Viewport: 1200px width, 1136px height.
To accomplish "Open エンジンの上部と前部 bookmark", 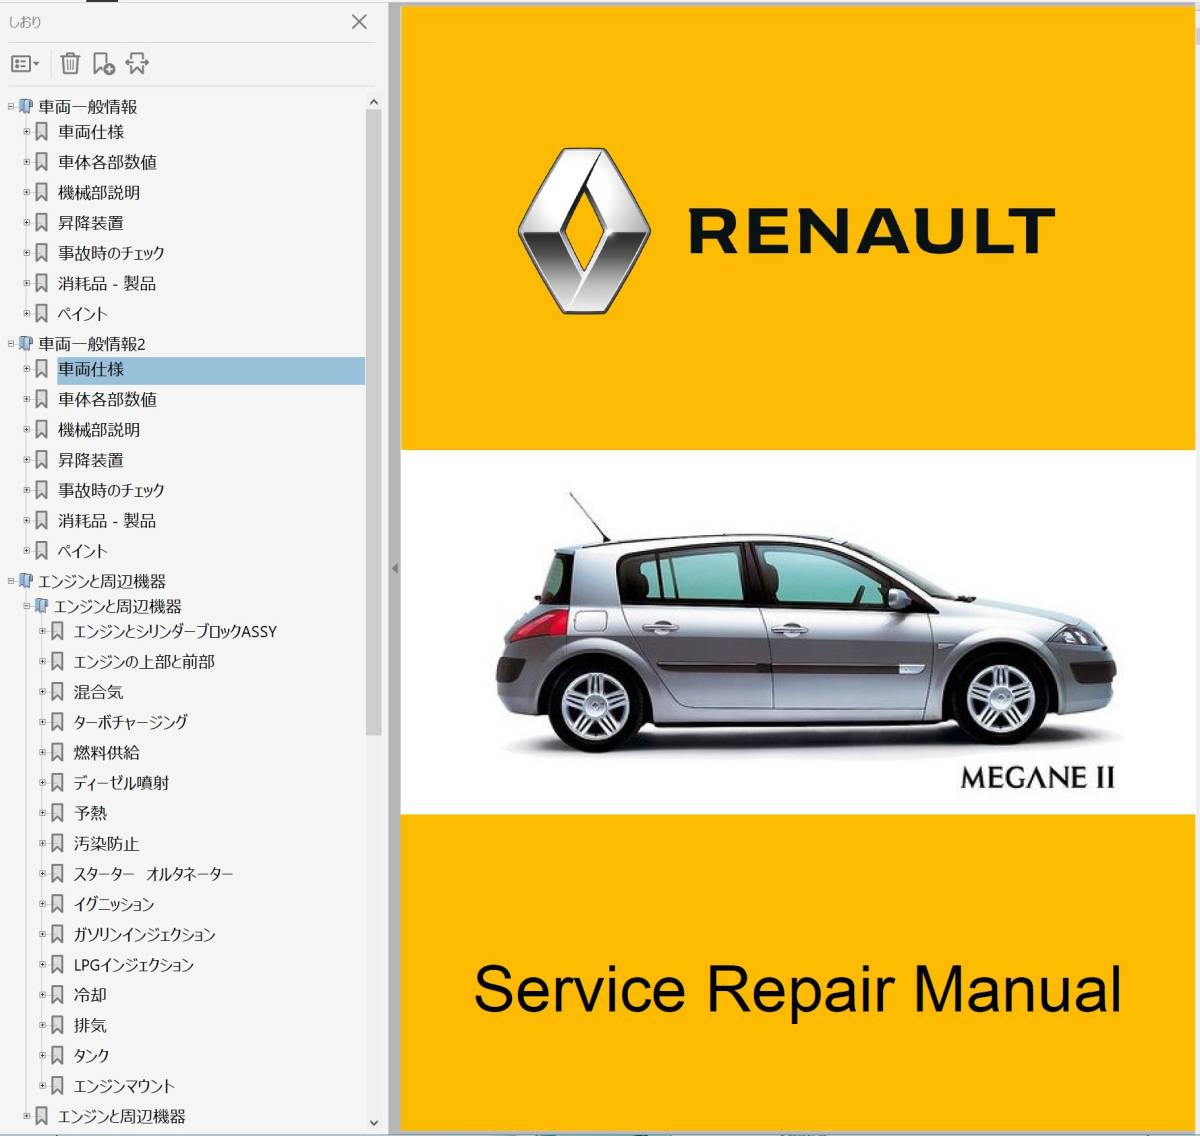I will pos(144,662).
